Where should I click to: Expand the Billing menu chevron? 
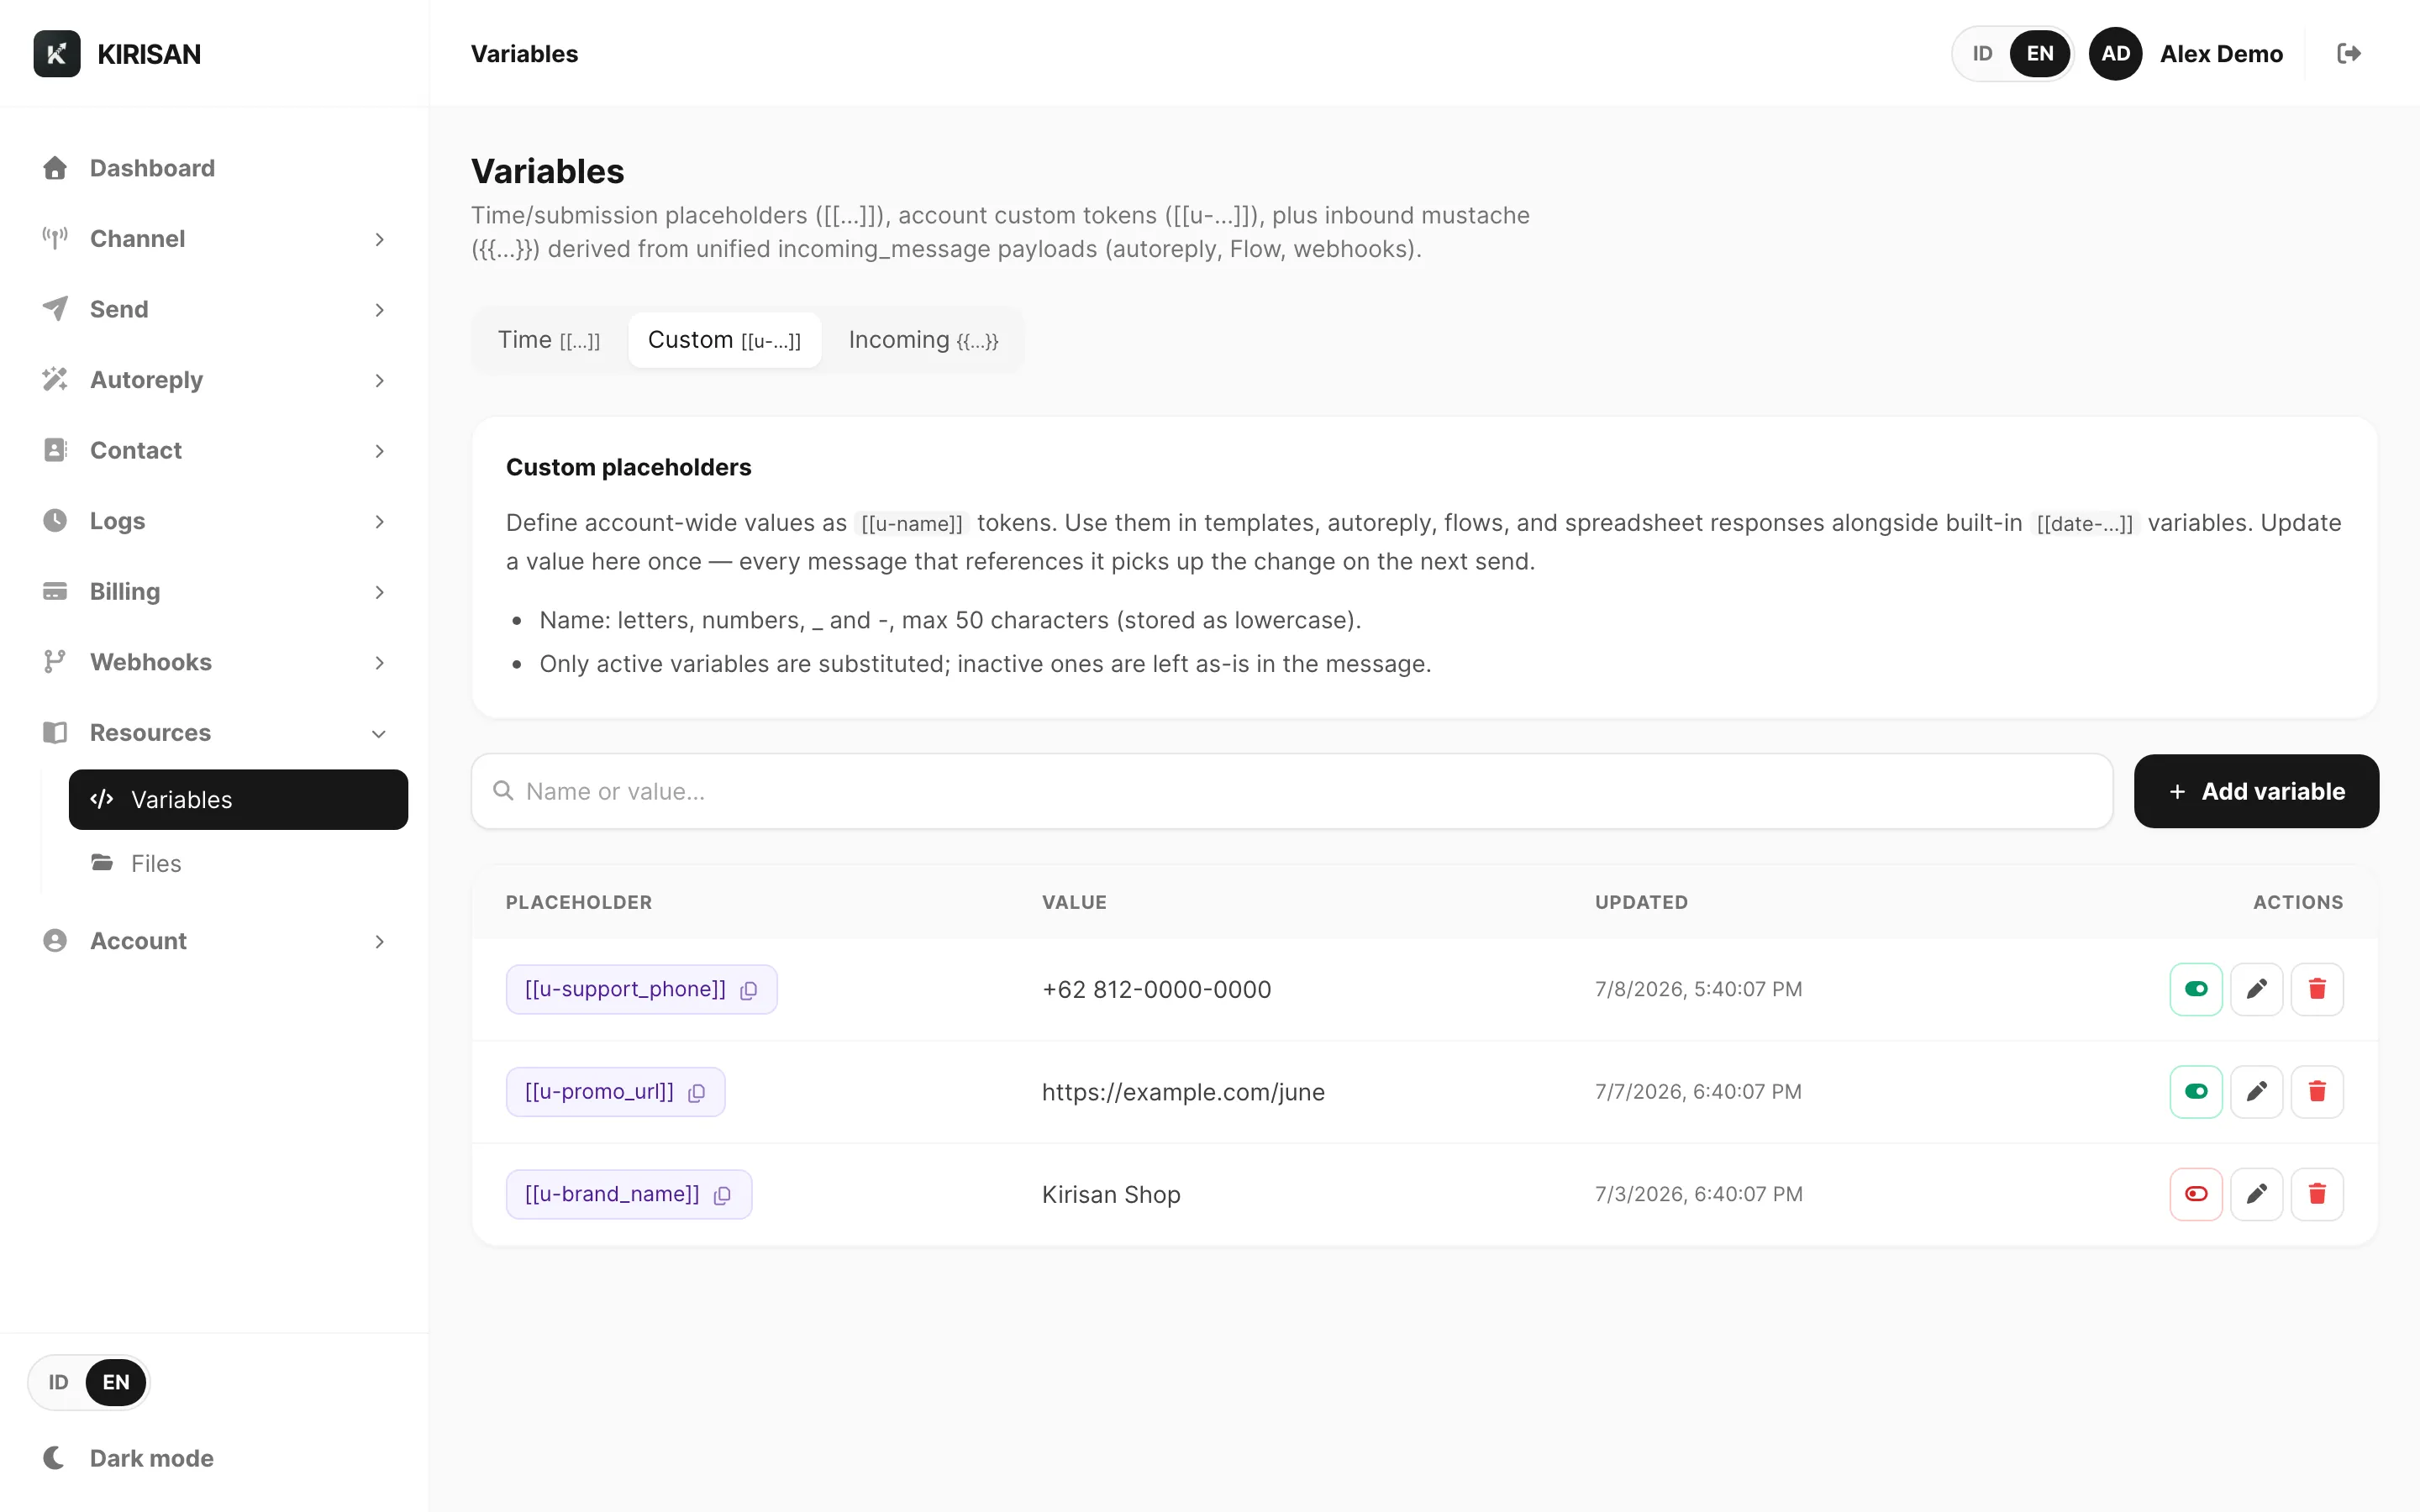pyautogui.click(x=380, y=592)
